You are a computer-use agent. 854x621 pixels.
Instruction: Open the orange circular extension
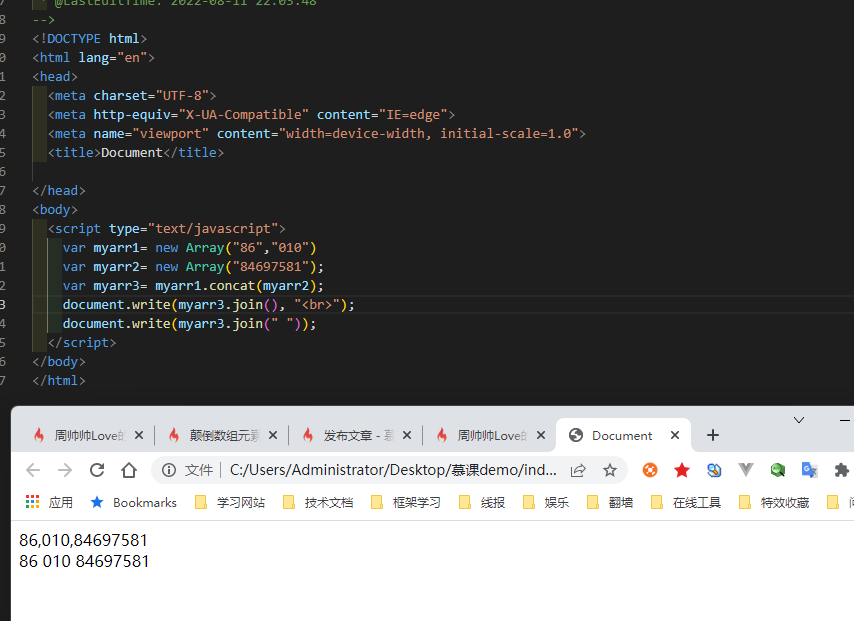point(650,470)
